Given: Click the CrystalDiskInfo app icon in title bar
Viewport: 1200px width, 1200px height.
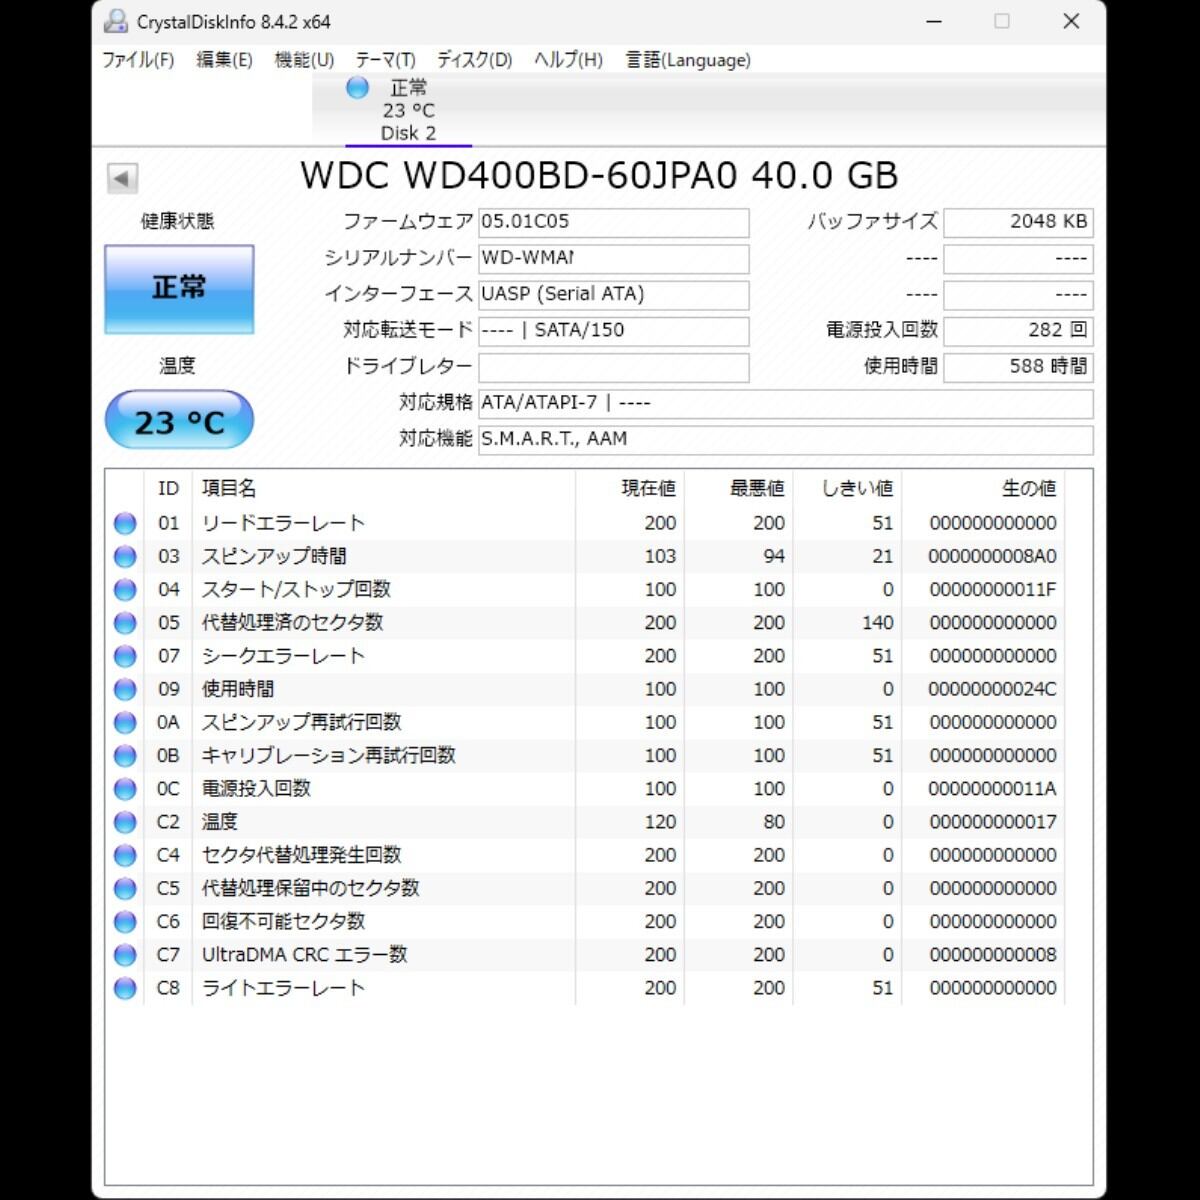Looking at the screenshot, I should click(x=116, y=21).
